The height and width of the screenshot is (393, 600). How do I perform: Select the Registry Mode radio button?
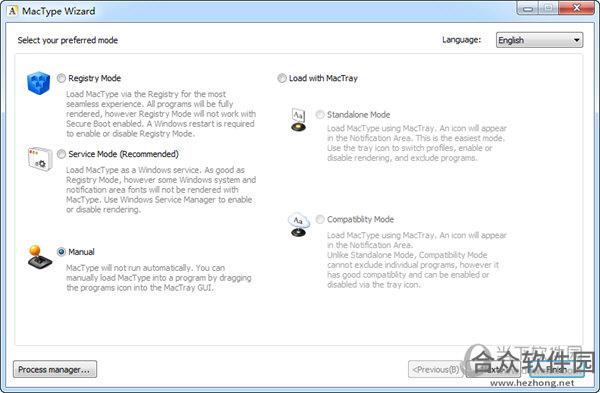coord(61,78)
